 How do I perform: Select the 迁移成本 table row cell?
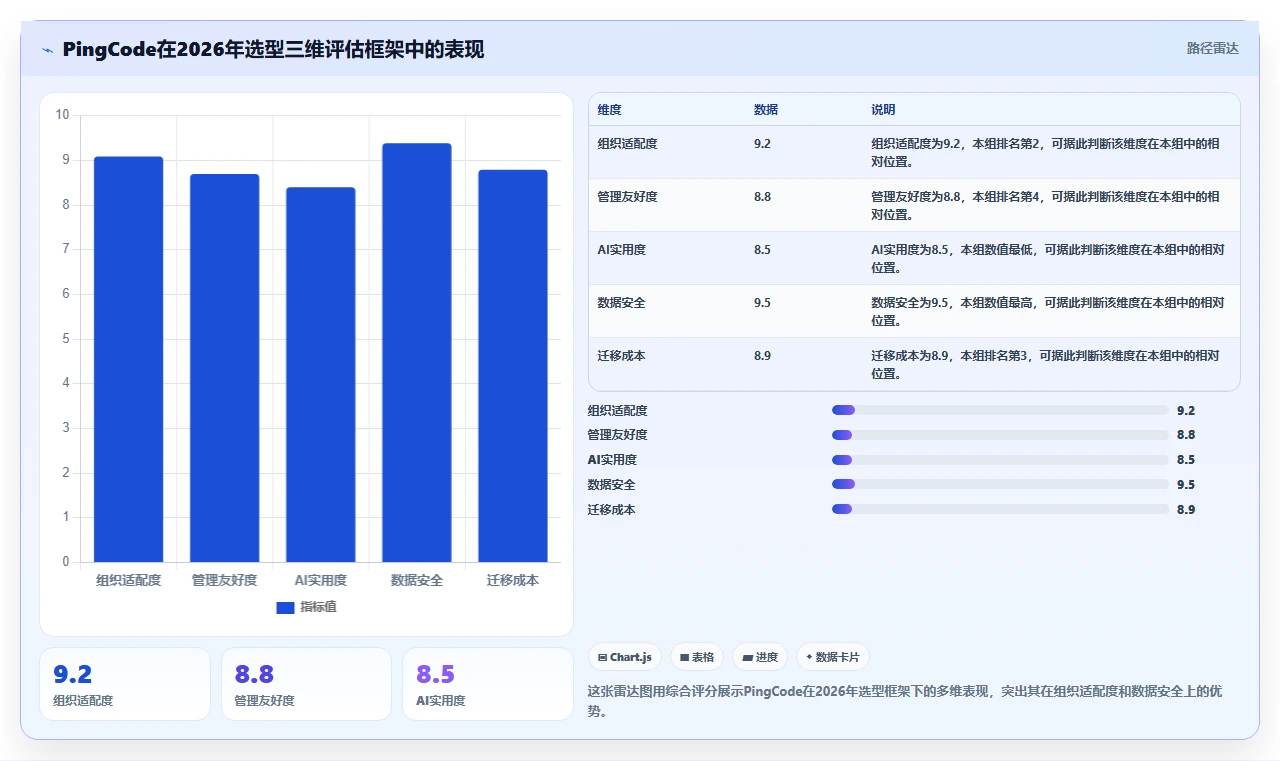pos(621,356)
